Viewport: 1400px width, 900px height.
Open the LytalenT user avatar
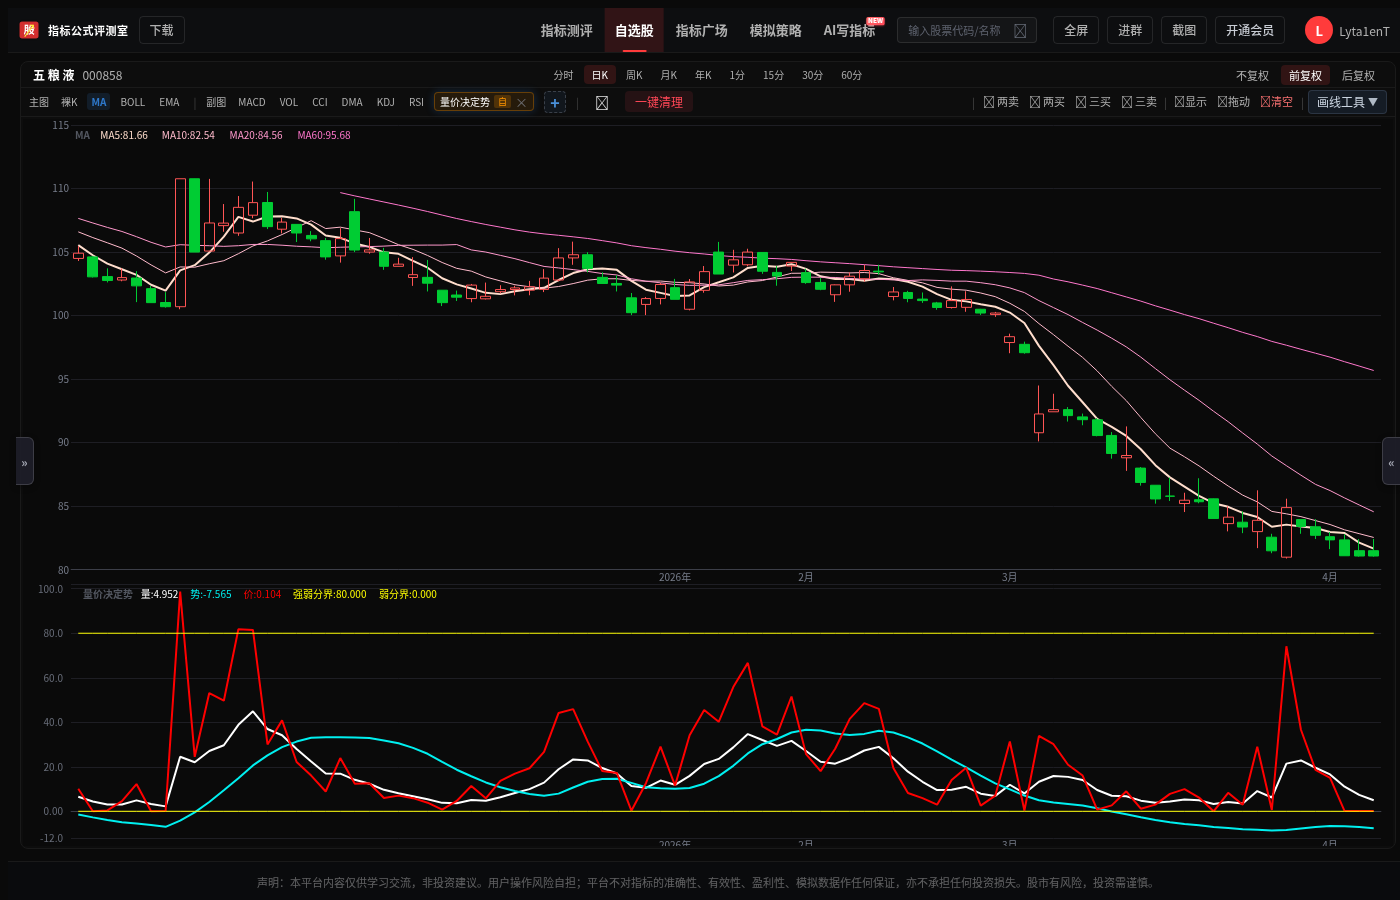(1319, 31)
